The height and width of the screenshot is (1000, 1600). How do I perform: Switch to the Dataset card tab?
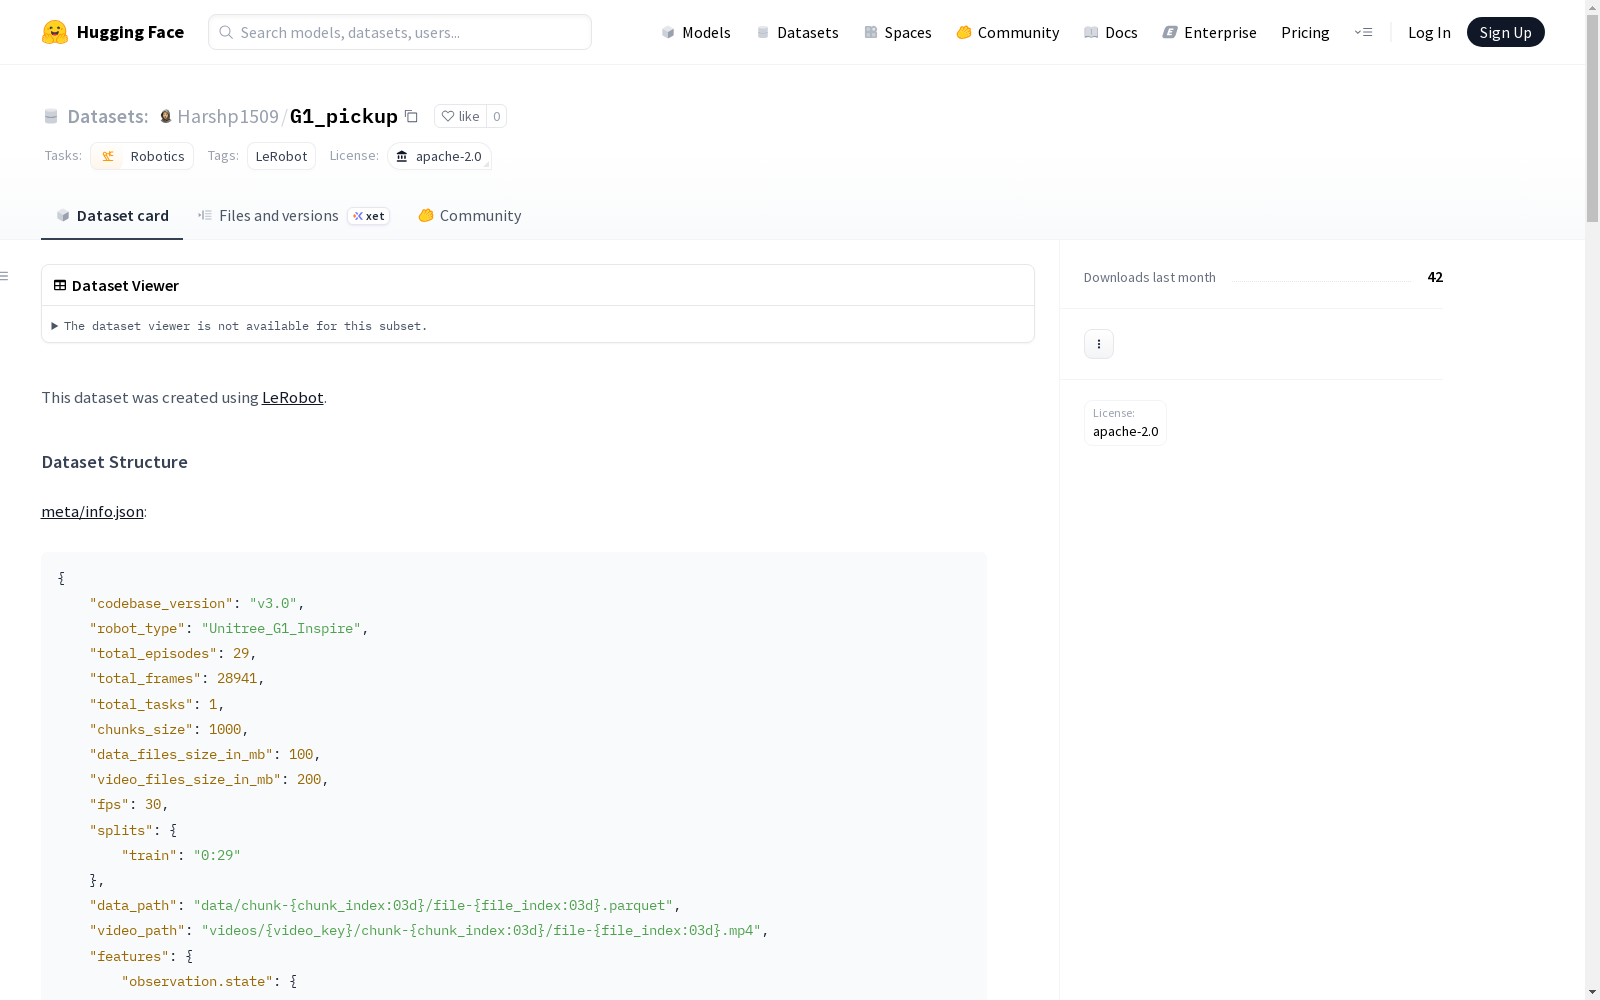click(112, 215)
